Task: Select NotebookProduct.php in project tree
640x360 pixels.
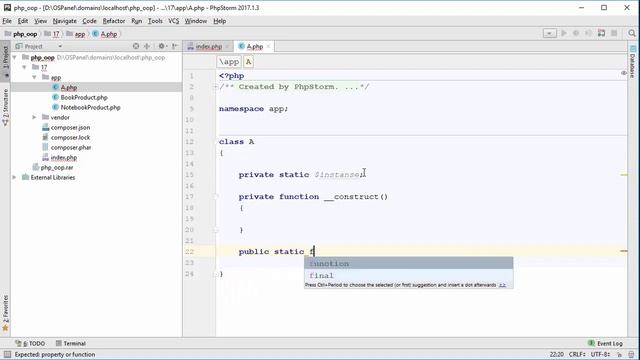Action: tap(90, 108)
